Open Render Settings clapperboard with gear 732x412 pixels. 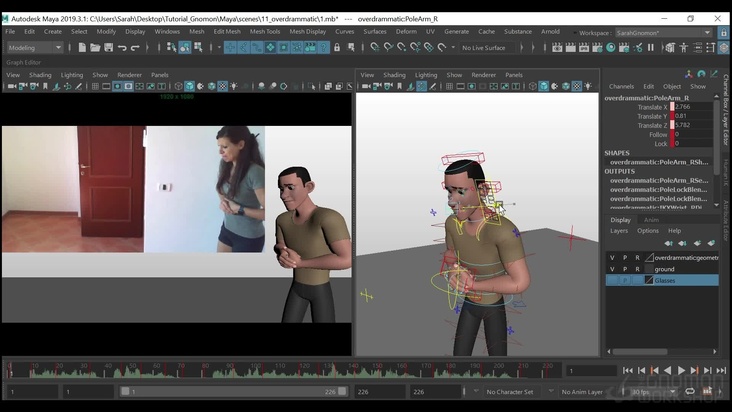click(597, 48)
